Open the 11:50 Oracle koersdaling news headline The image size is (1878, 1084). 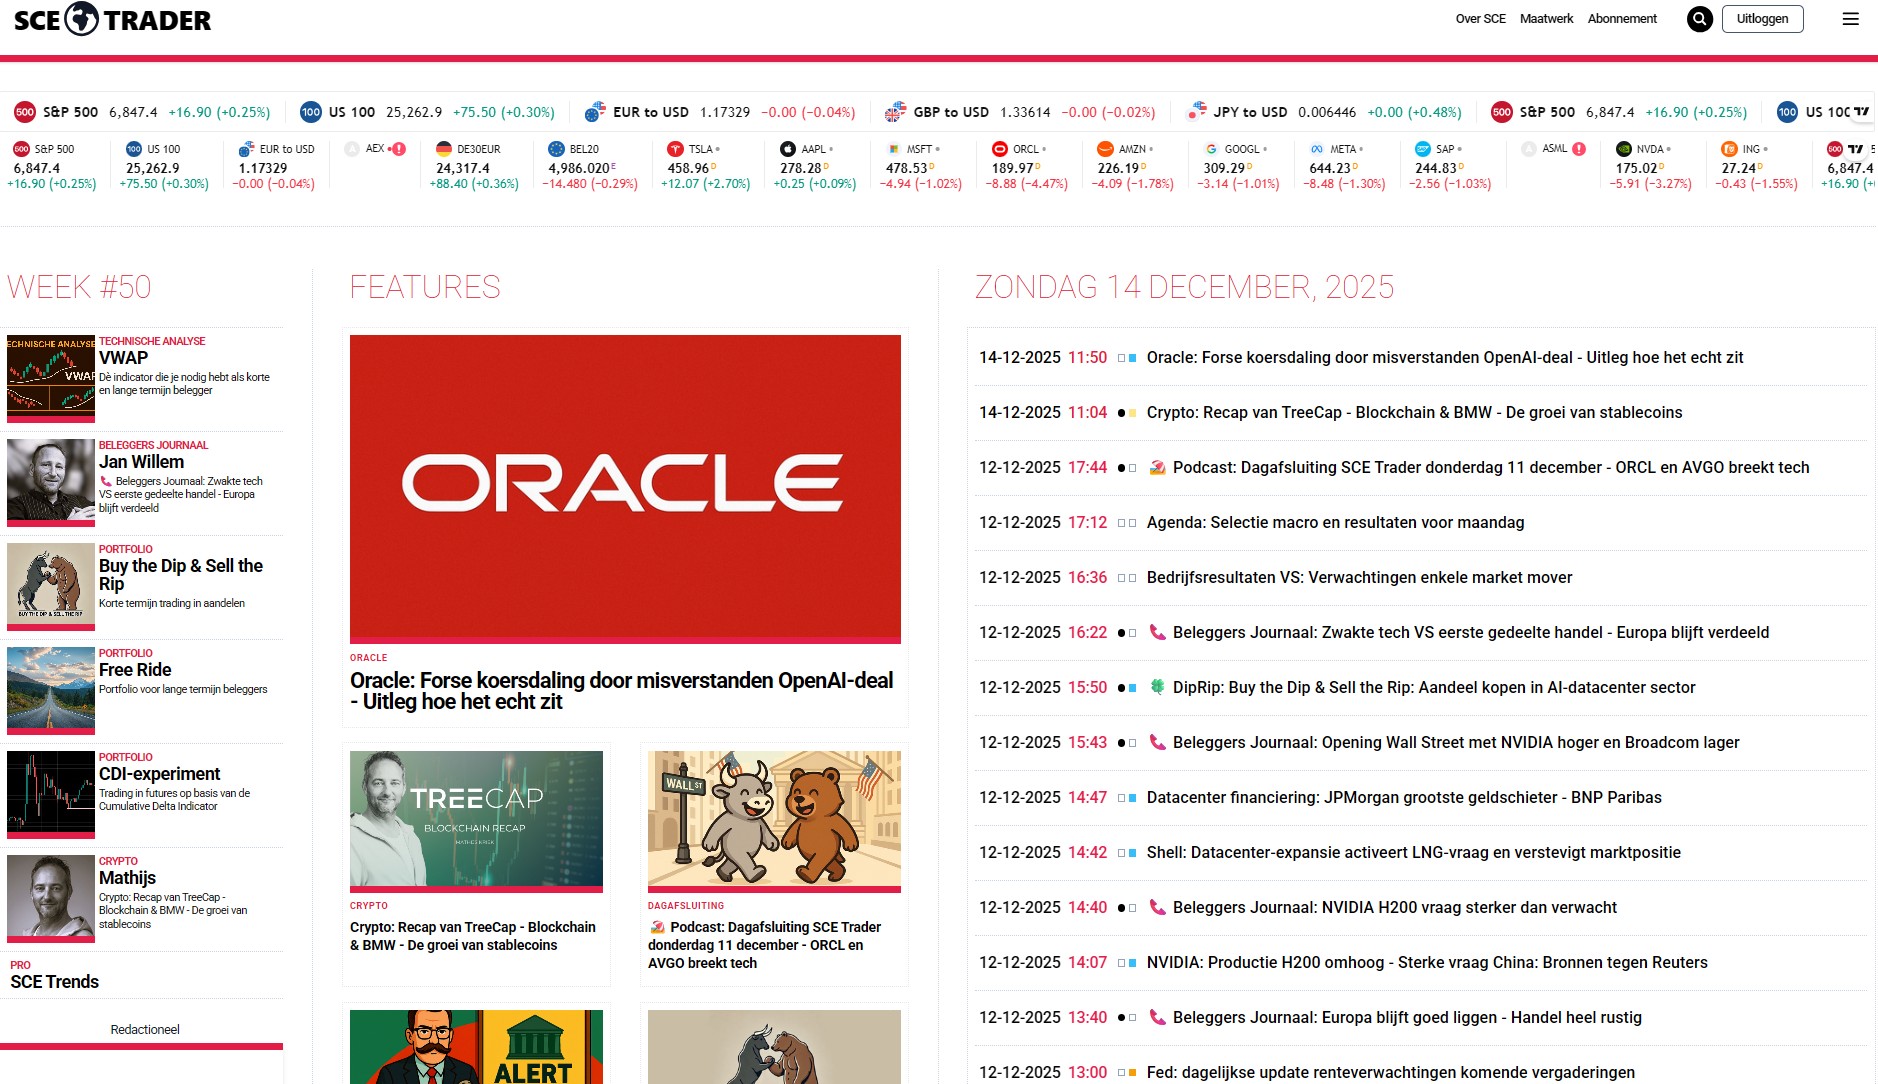point(1444,357)
